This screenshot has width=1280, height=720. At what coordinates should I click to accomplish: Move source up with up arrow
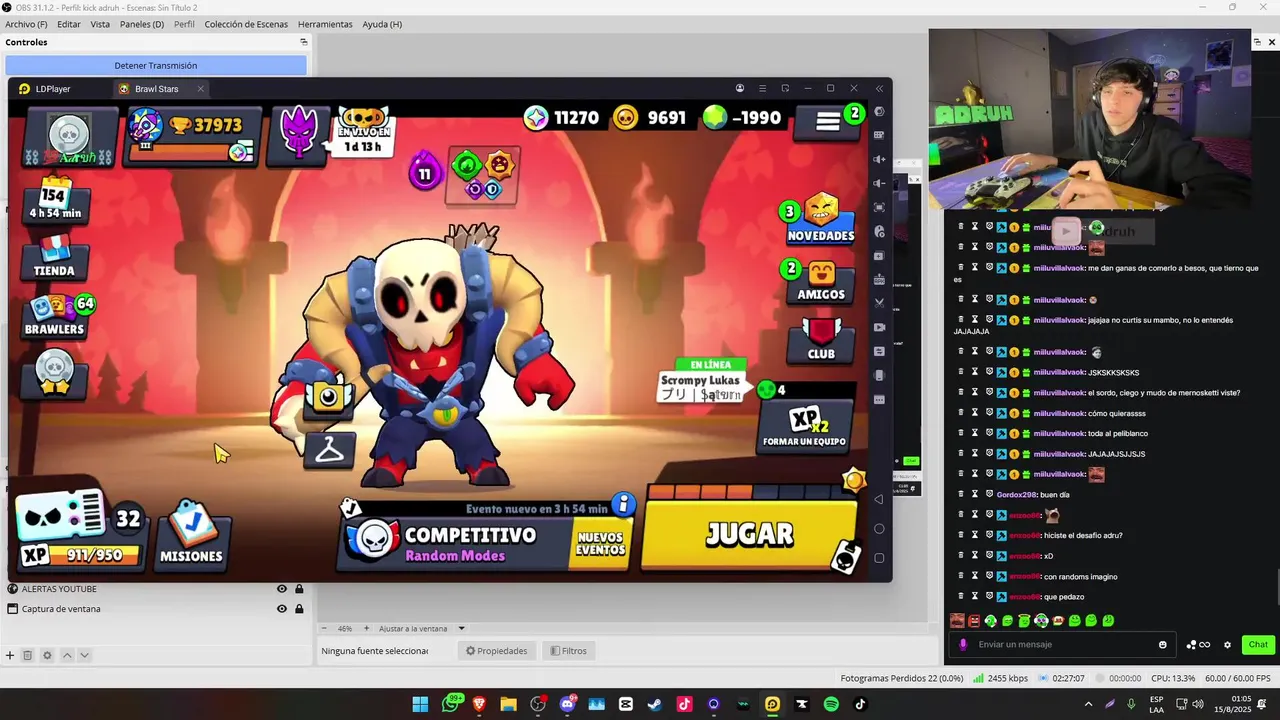[67, 655]
